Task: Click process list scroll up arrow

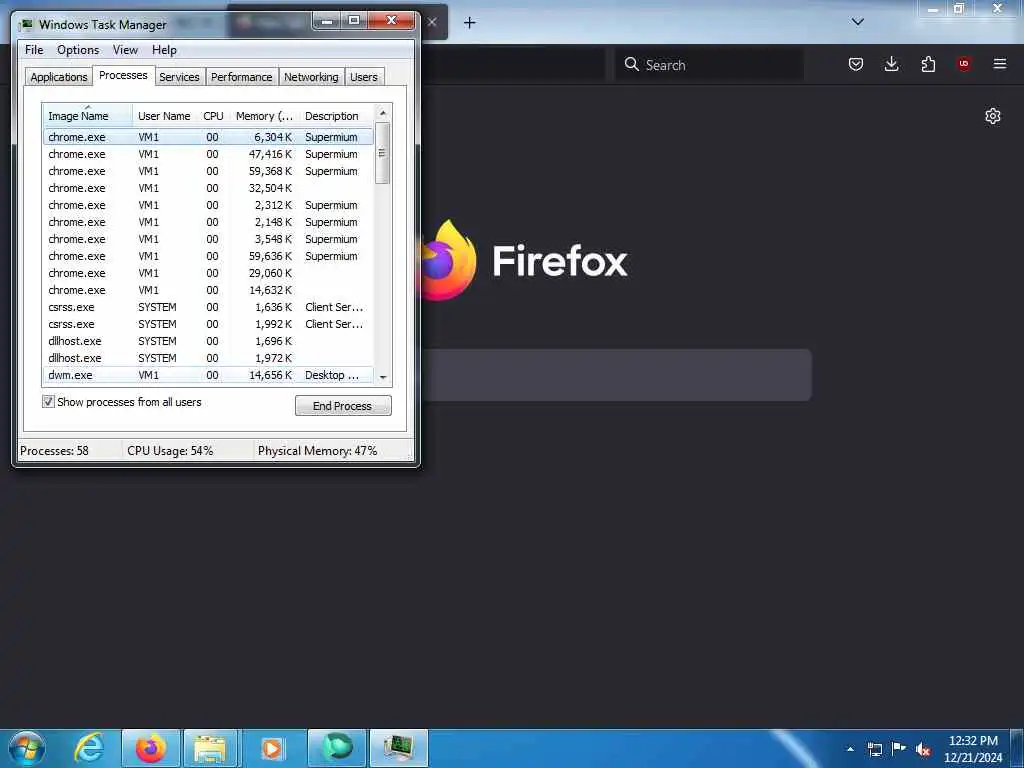Action: pos(383,113)
